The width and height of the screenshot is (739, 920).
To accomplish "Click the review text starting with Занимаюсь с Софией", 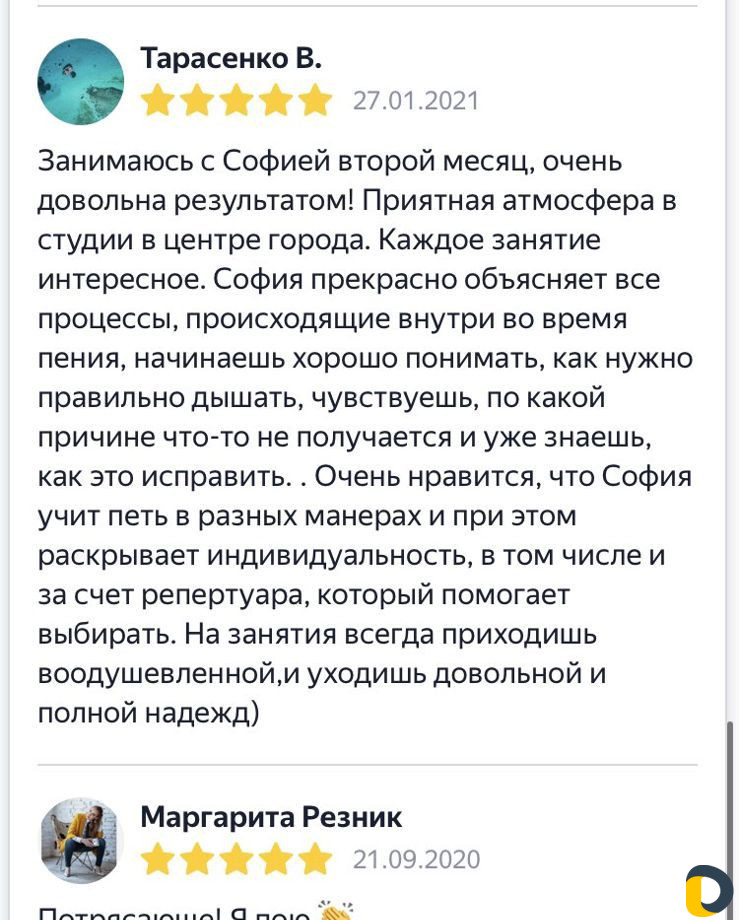I will coord(365,437).
